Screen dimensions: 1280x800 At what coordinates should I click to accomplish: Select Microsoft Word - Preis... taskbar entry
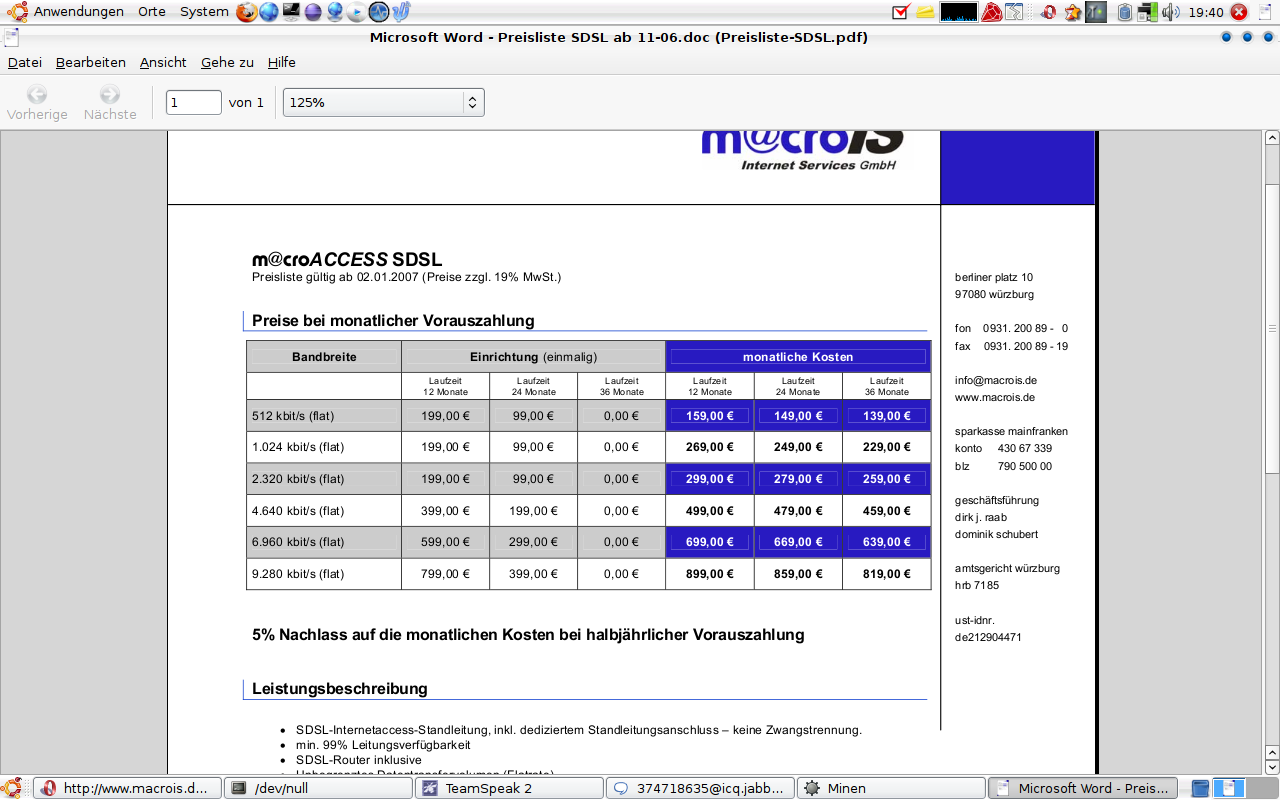click(1083, 788)
